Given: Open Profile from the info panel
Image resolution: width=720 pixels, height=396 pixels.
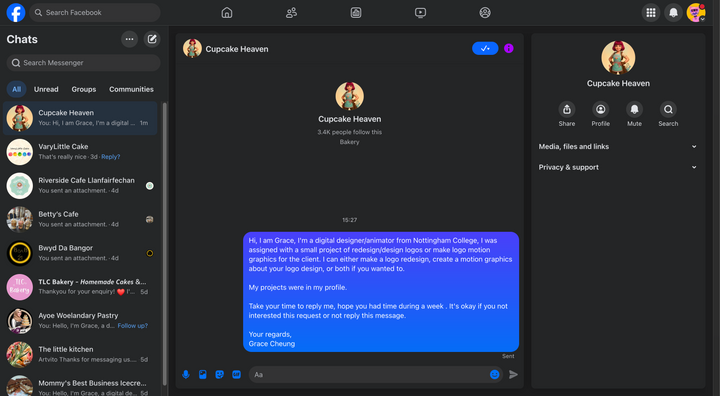Looking at the screenshot, I should pos(601,109).
